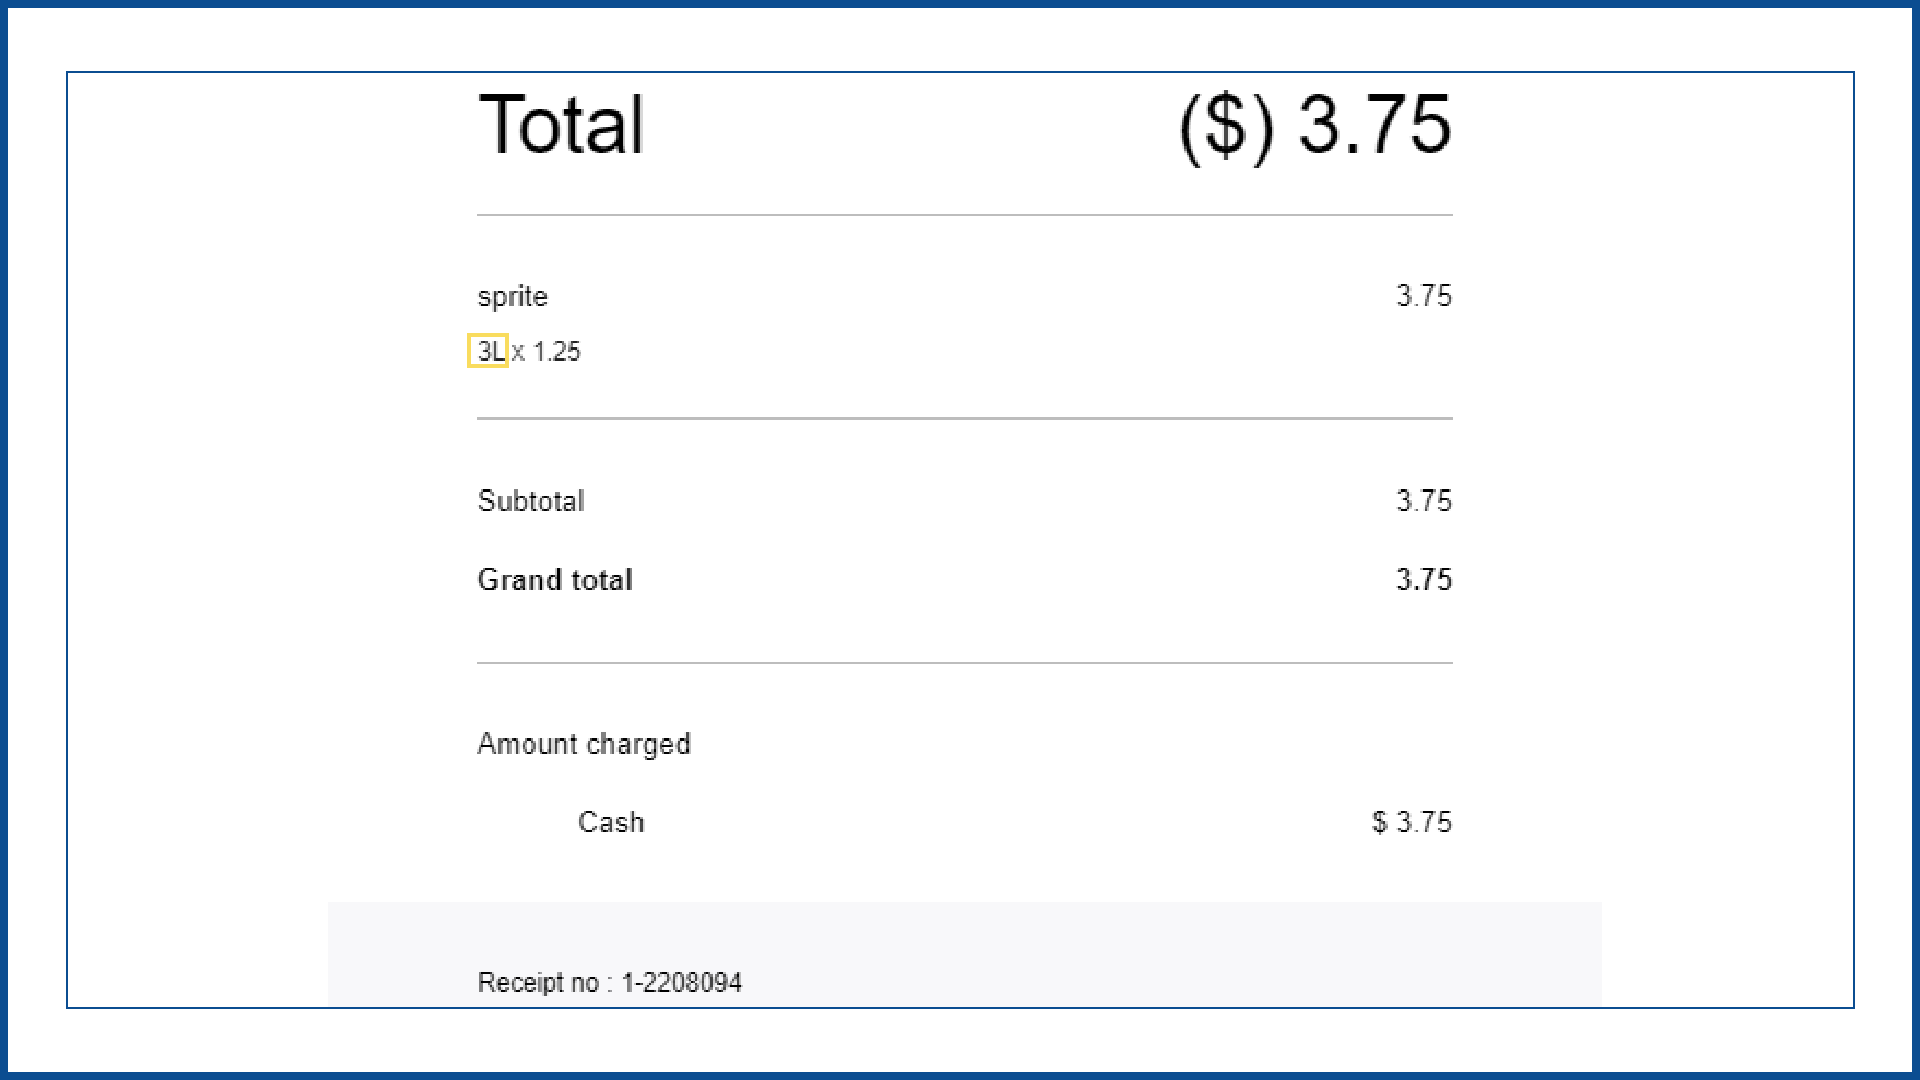
Task: Click the sprite line price 3.75
Action: click(1423, 296)
